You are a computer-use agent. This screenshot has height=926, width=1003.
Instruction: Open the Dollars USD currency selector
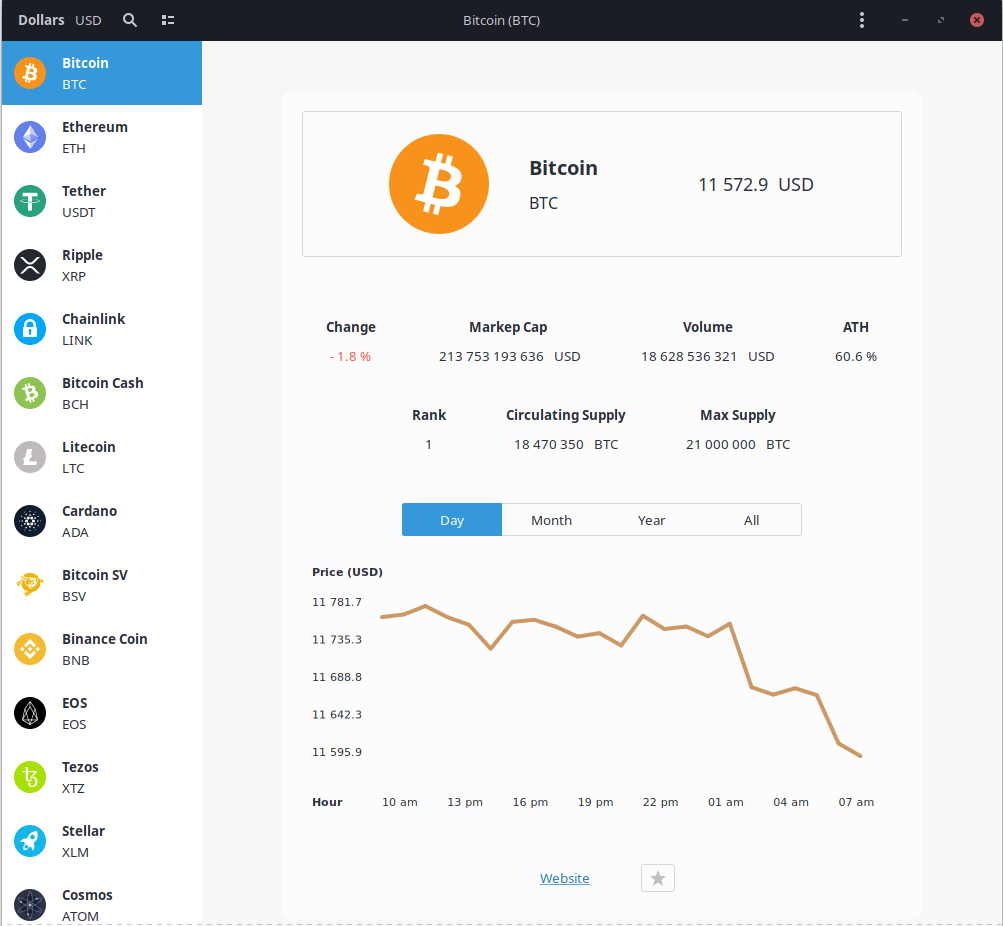coord(59,20)
